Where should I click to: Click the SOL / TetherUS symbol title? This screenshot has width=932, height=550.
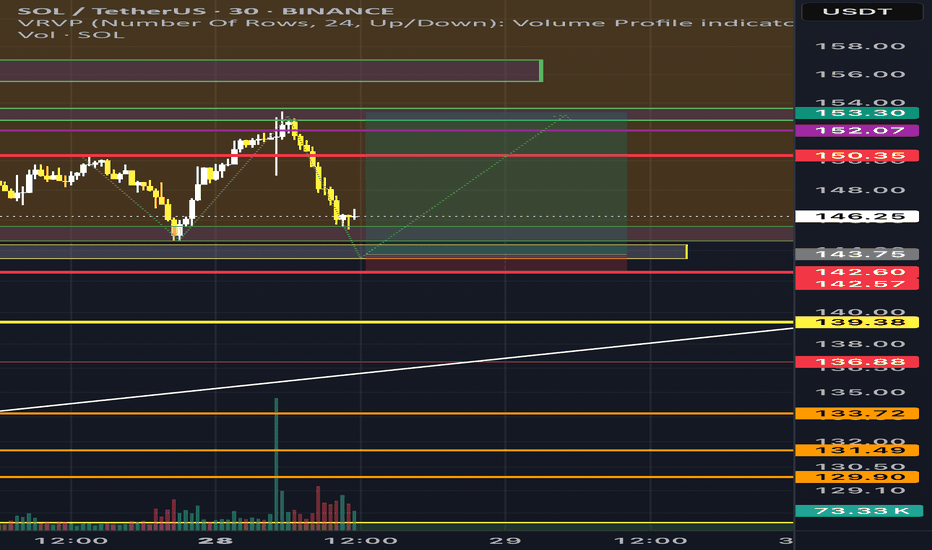point(206,11)
